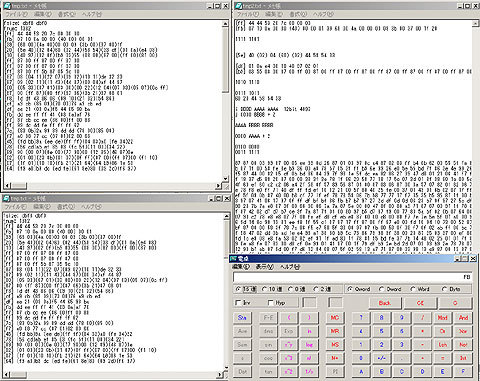Click the Sta statistics button
Image resolution: width=480 pixels, height=381 pixels.
(x=242, y=318)
